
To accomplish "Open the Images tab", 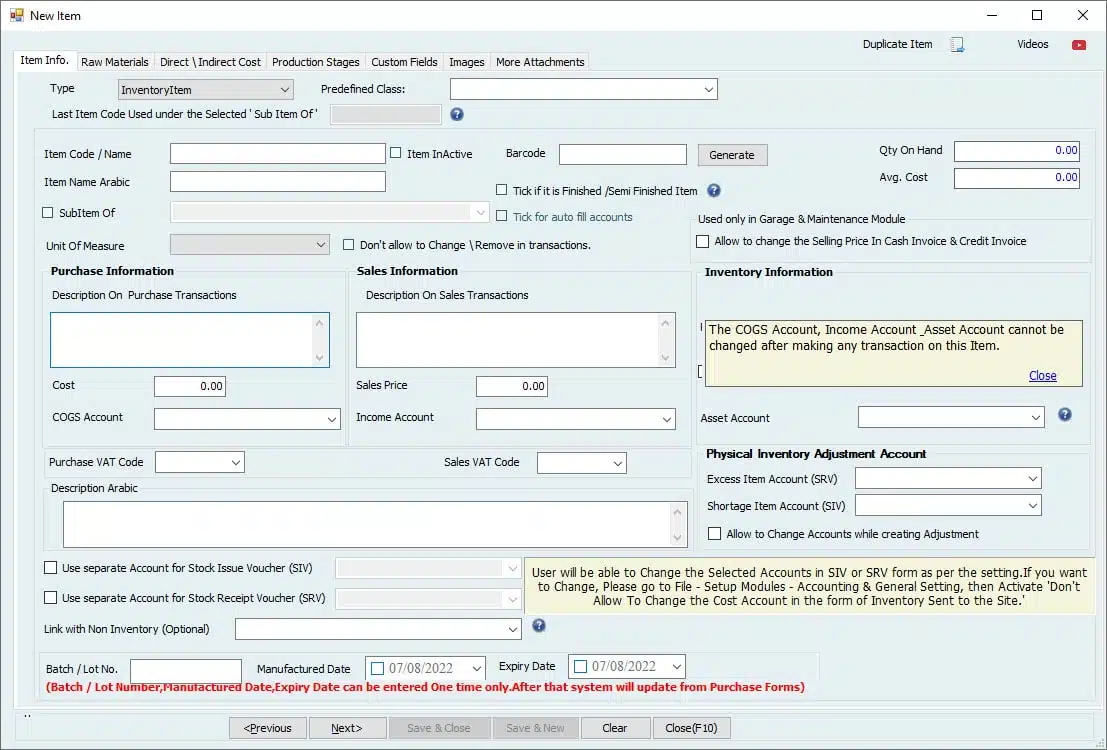I will [467, 62].
